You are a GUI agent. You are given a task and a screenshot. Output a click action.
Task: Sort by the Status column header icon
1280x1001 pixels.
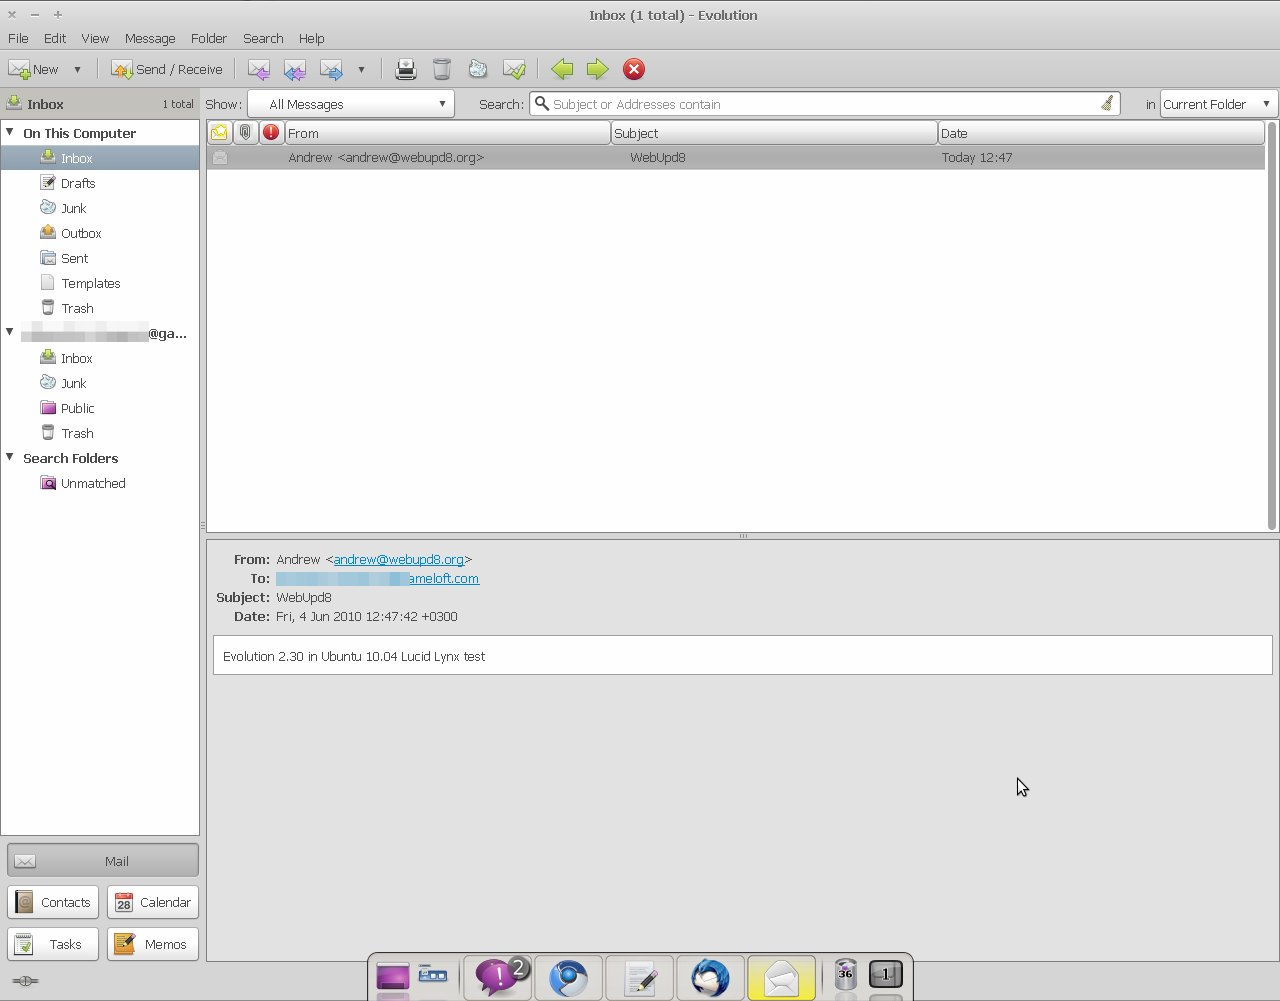pyautogui.click(x=220, y=132)
